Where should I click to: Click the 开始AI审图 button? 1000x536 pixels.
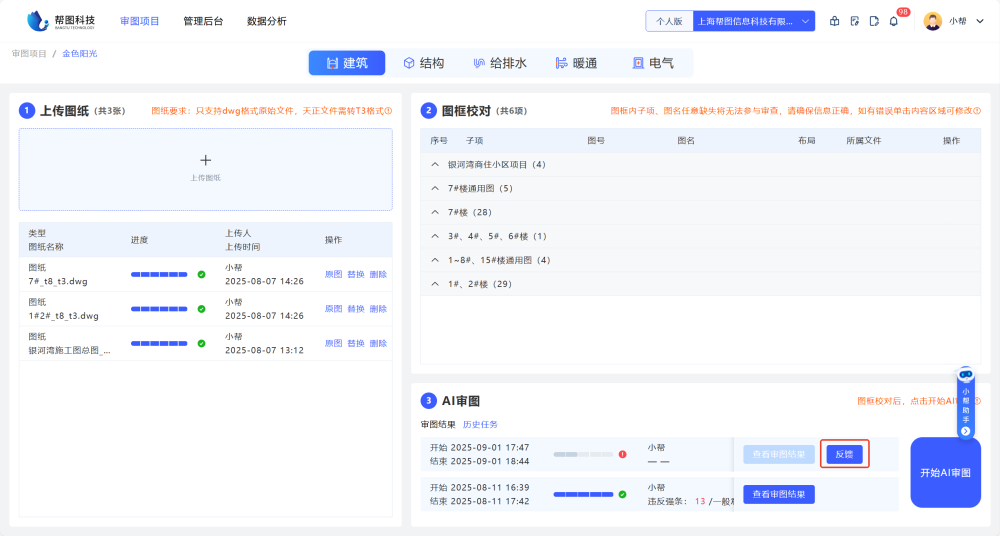pyautogui.click(x=945, y=472)
